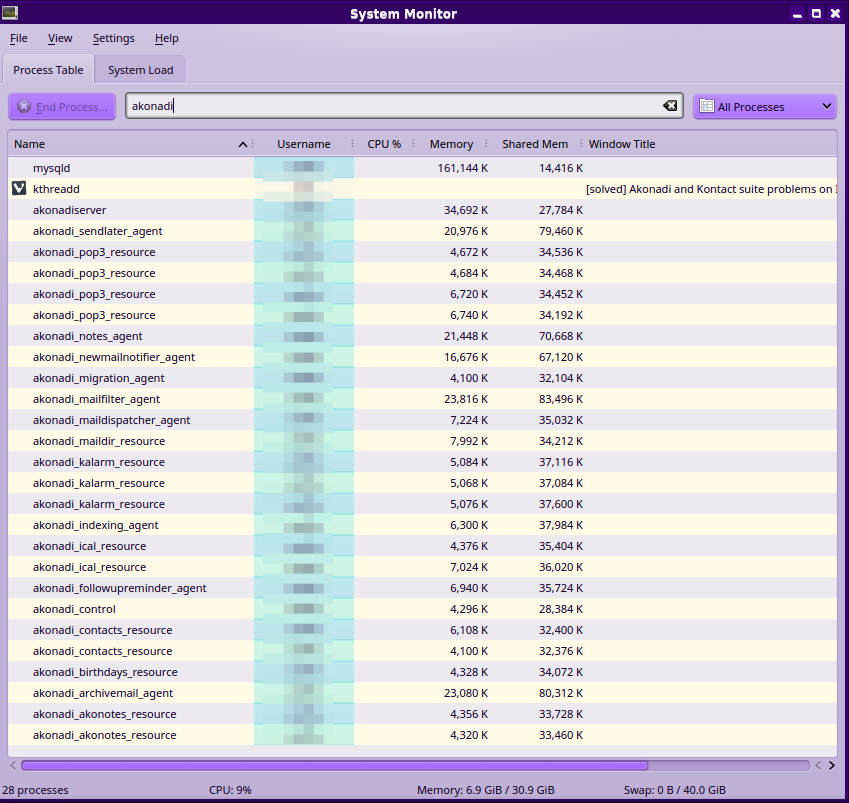Click the process filter list icon
The width and height of the screenshot is (849, 803).
coord(707,107)
